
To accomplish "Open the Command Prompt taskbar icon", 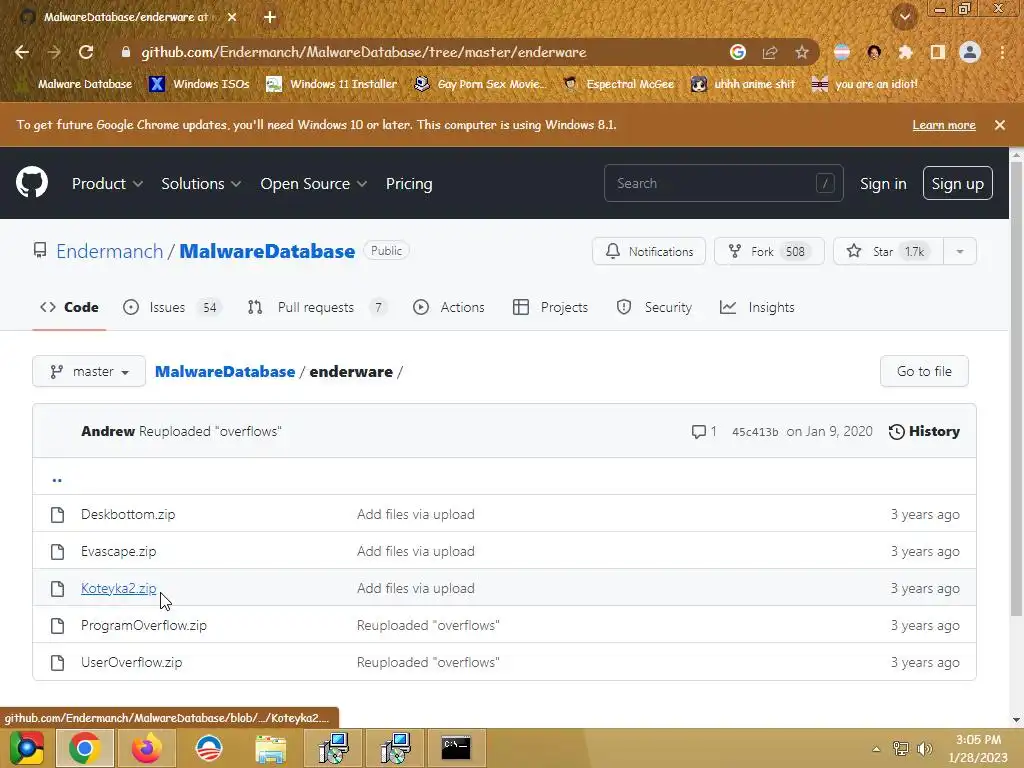I will 456,748.
